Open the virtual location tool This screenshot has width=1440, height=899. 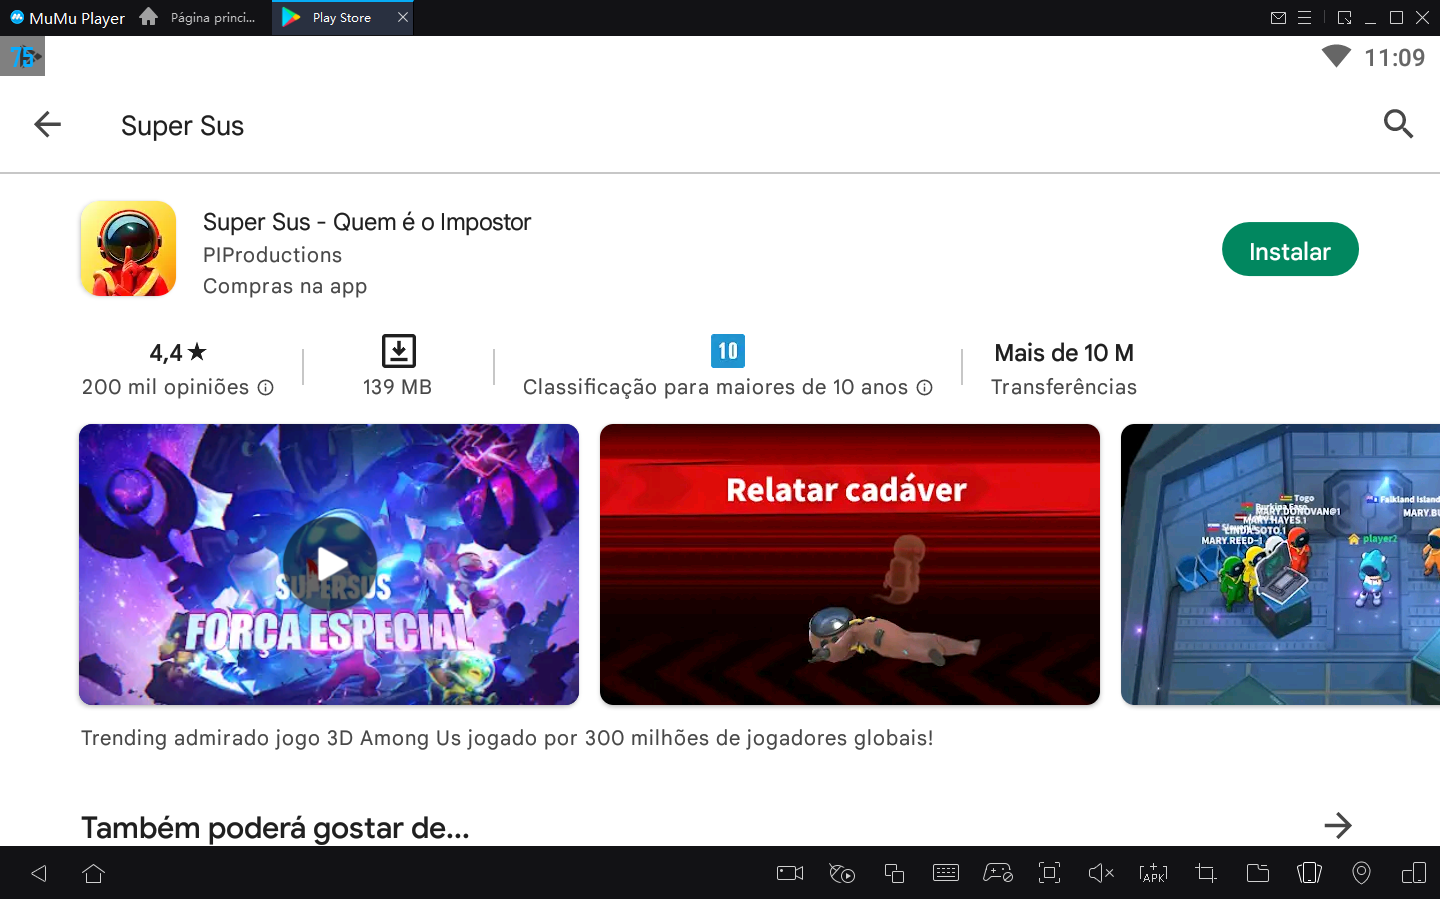point(1361,873)
